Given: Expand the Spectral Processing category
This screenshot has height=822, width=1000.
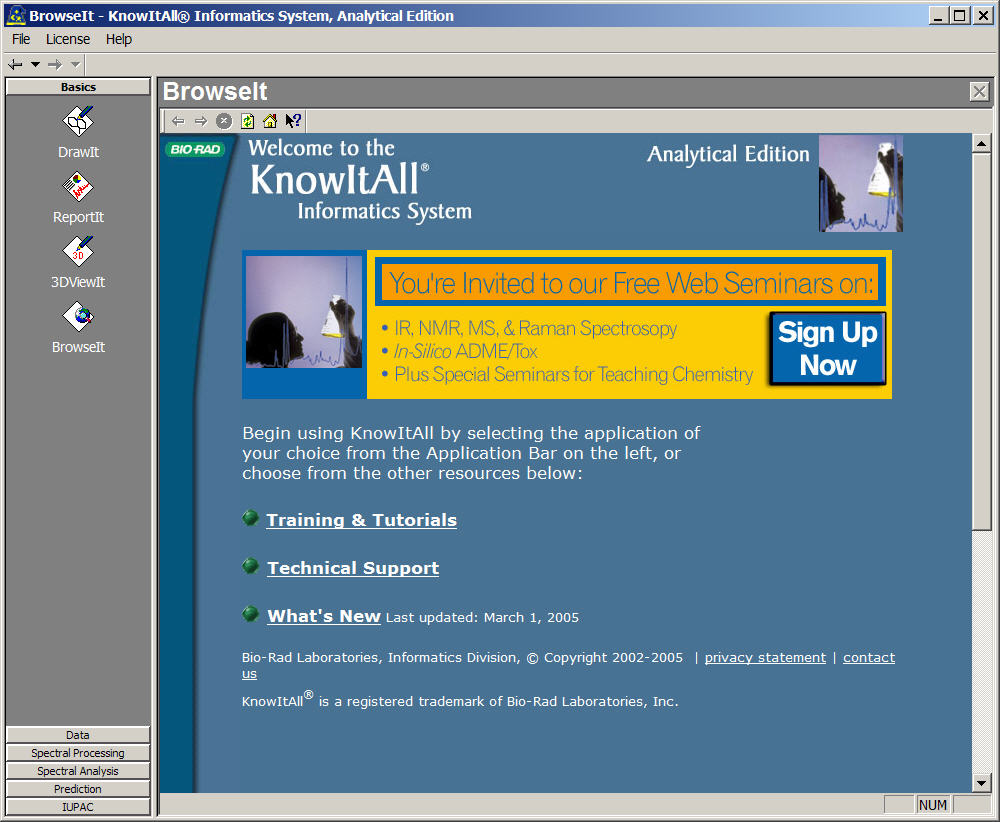Looking at the screenshot, I should [78, 752].
